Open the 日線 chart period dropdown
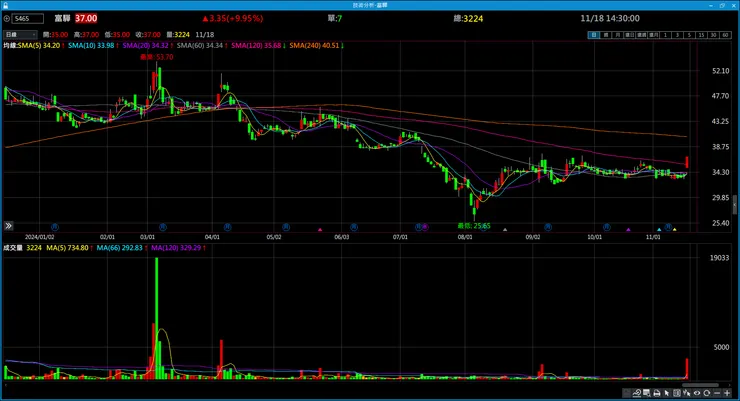 [x=20, y=34]
